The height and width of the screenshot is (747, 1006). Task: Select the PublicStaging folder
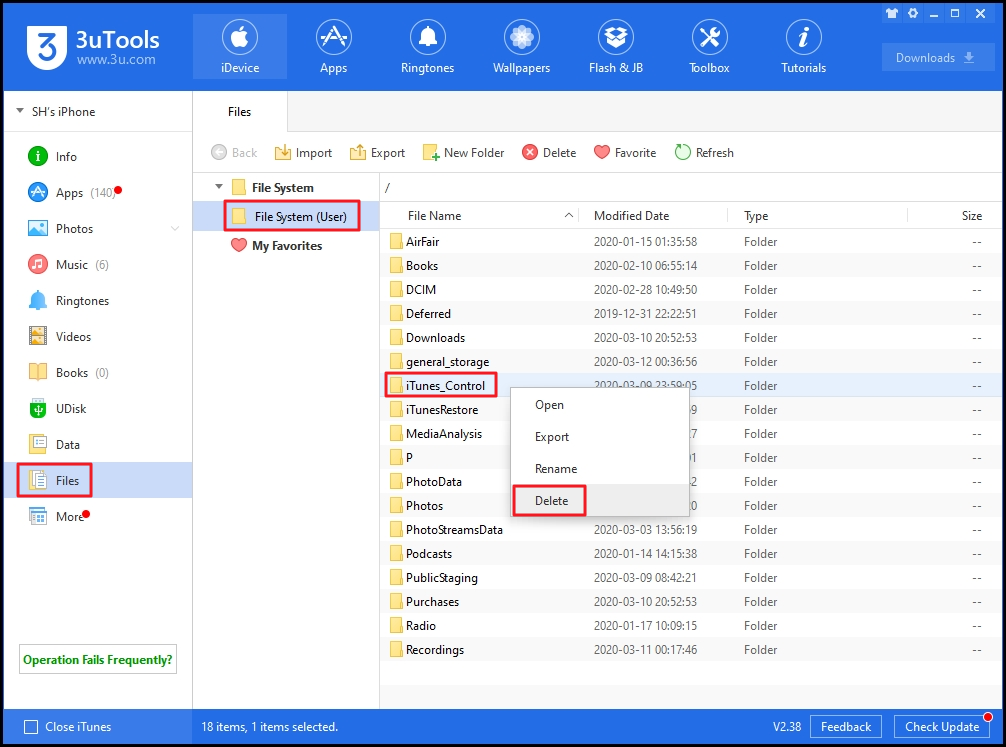click(x=690, y=578)
